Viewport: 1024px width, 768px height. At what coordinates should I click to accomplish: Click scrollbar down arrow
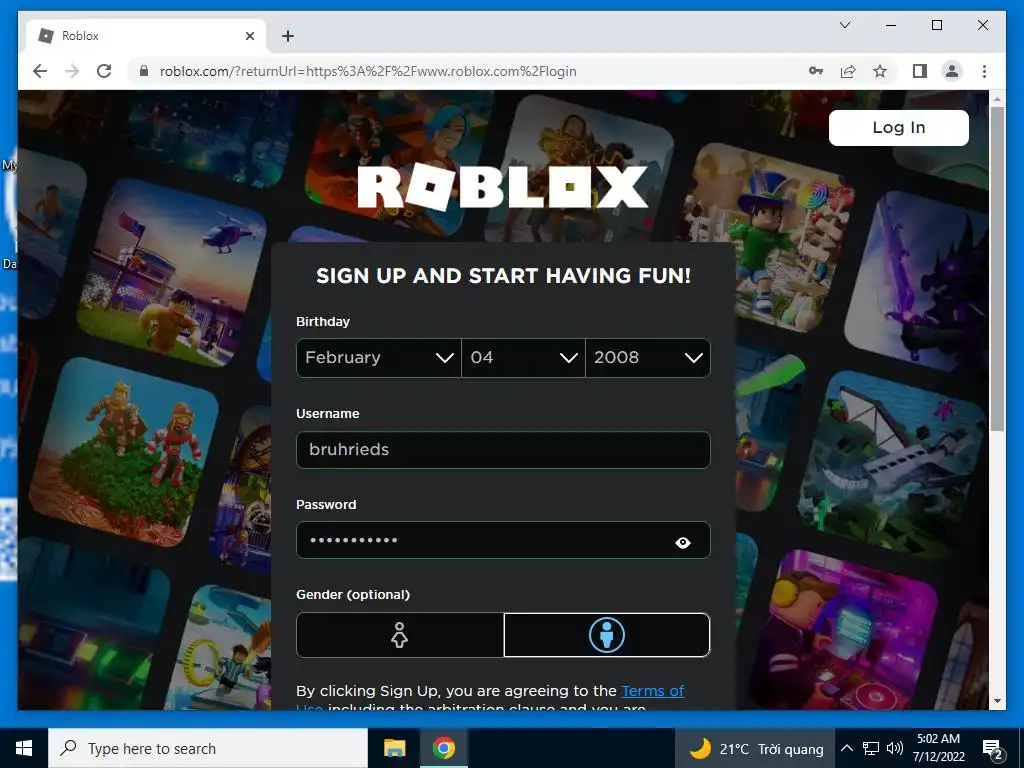click(x=997, y=701)
